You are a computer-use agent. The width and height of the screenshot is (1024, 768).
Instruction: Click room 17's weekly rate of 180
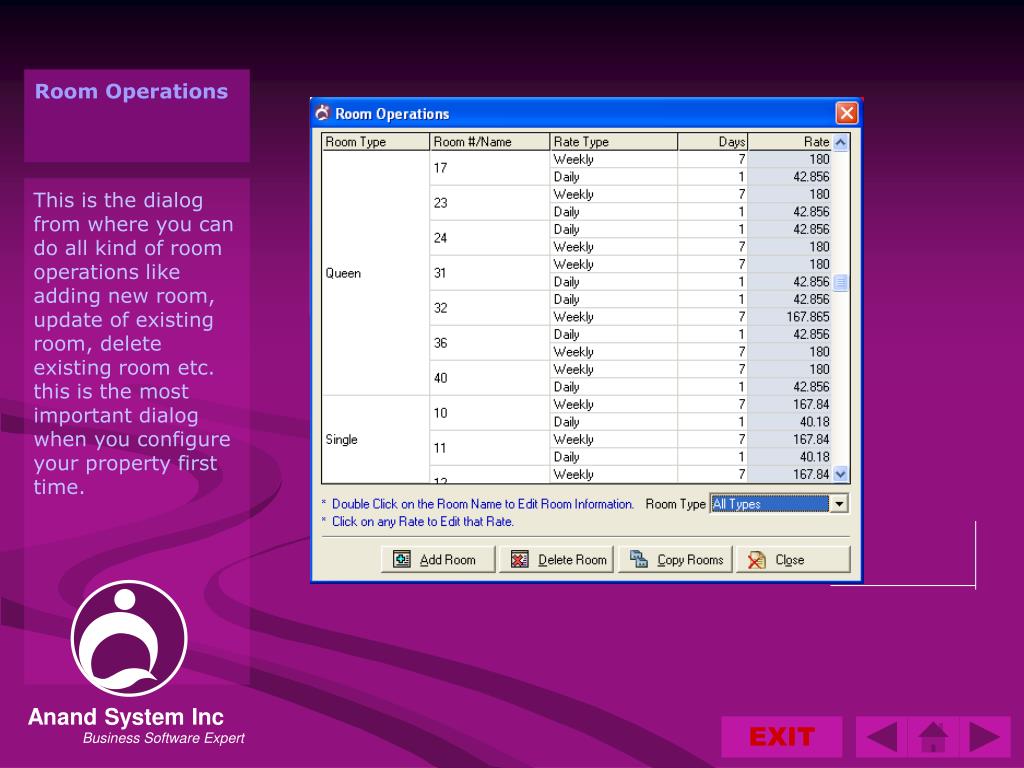point(790,159)
